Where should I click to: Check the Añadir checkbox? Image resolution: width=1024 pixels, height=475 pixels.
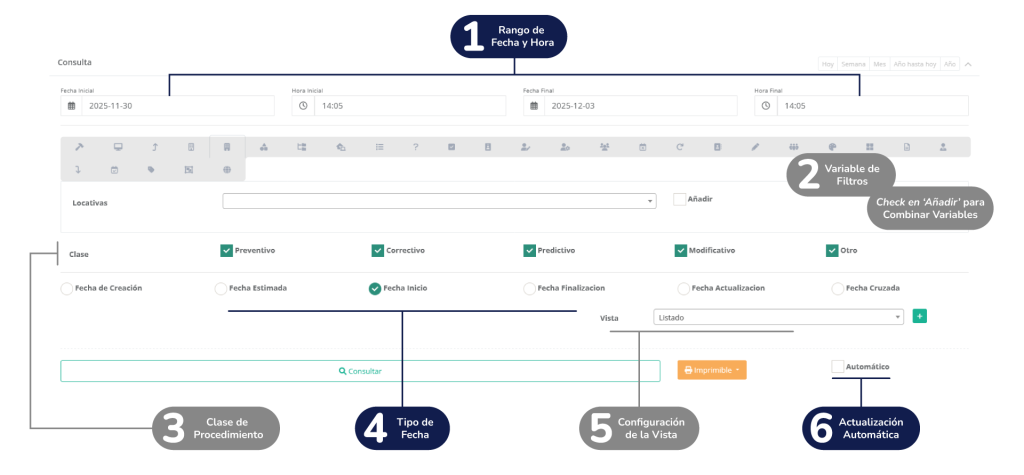[679, 199]
